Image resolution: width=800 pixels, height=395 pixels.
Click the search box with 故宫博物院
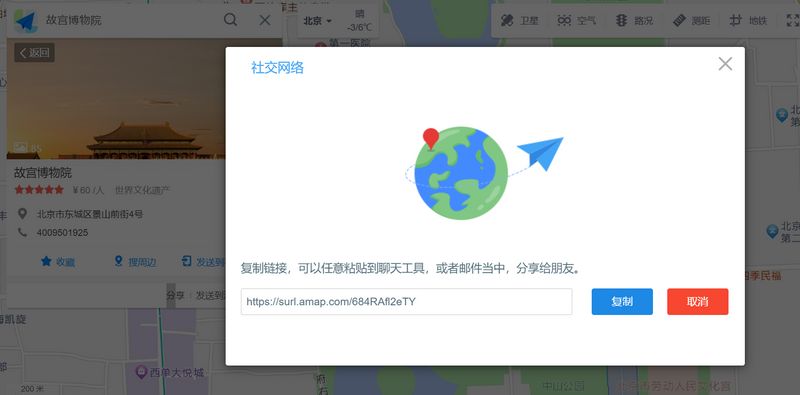pos(130,20)
